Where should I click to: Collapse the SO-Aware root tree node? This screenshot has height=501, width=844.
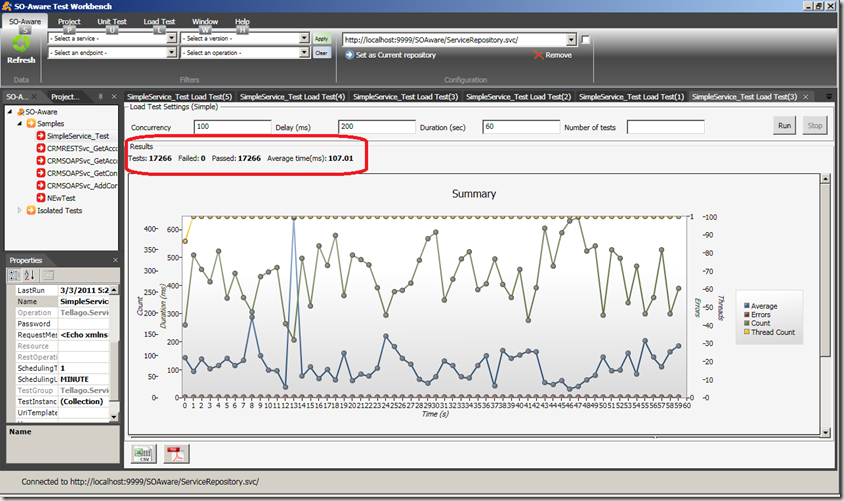[x=10, y=112]
